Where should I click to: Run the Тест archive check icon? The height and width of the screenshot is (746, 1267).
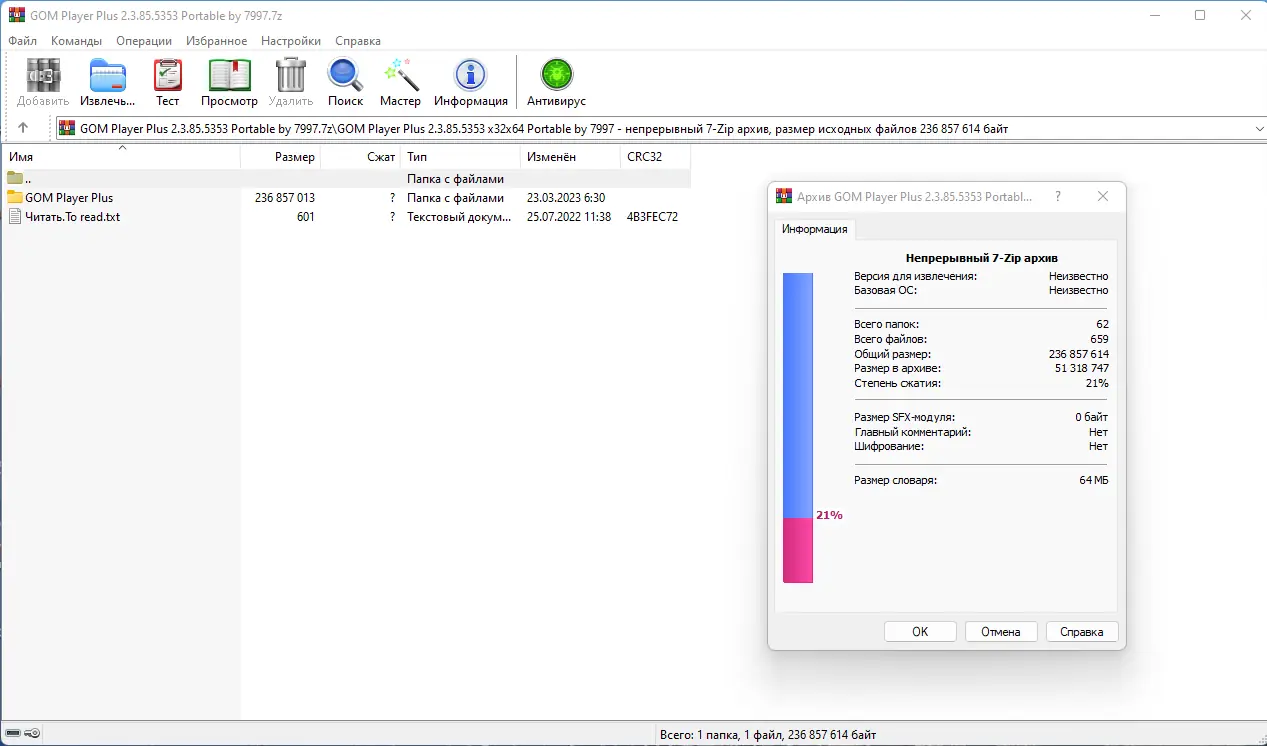click(x=167, y=76)
